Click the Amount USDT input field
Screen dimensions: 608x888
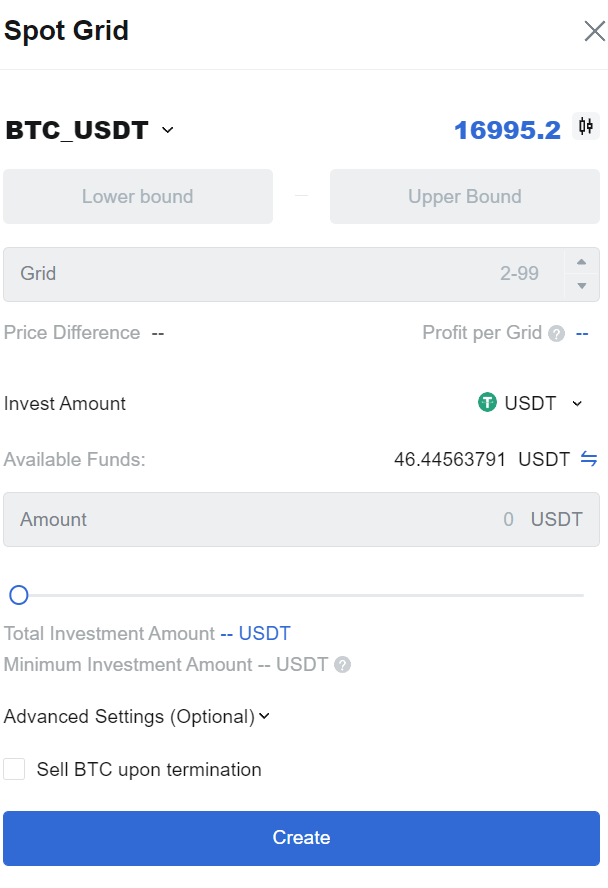point(301,519)
